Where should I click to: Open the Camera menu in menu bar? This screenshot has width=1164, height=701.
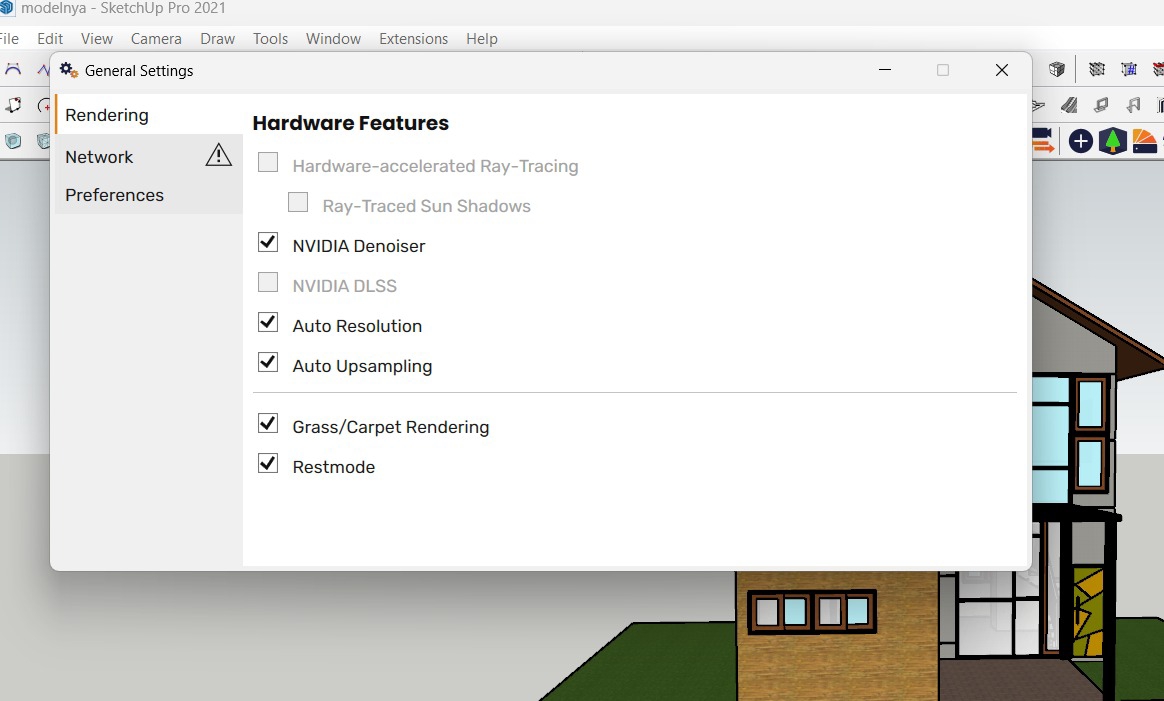click(x=156, y=39)
